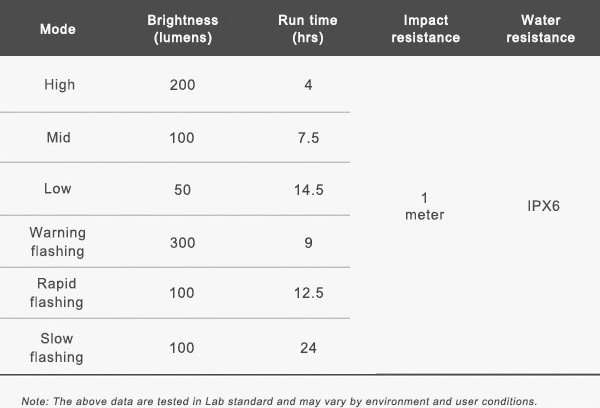Click the Run time (hrs) header
This screenshot has width=600, height=408.
[x=308, y=29]
